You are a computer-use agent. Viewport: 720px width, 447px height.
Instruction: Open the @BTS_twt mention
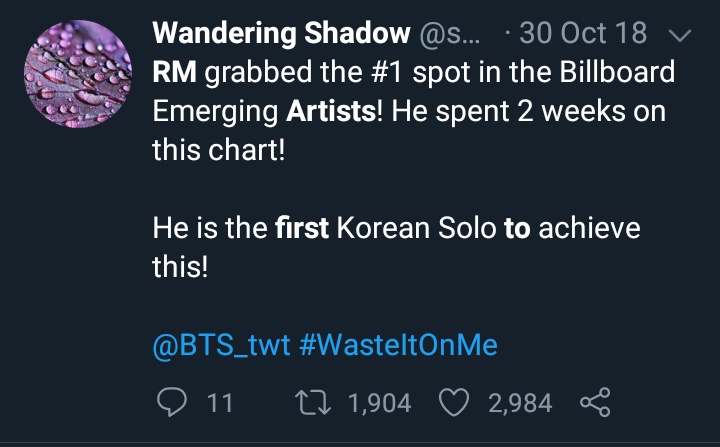click(x=221, y=345)
